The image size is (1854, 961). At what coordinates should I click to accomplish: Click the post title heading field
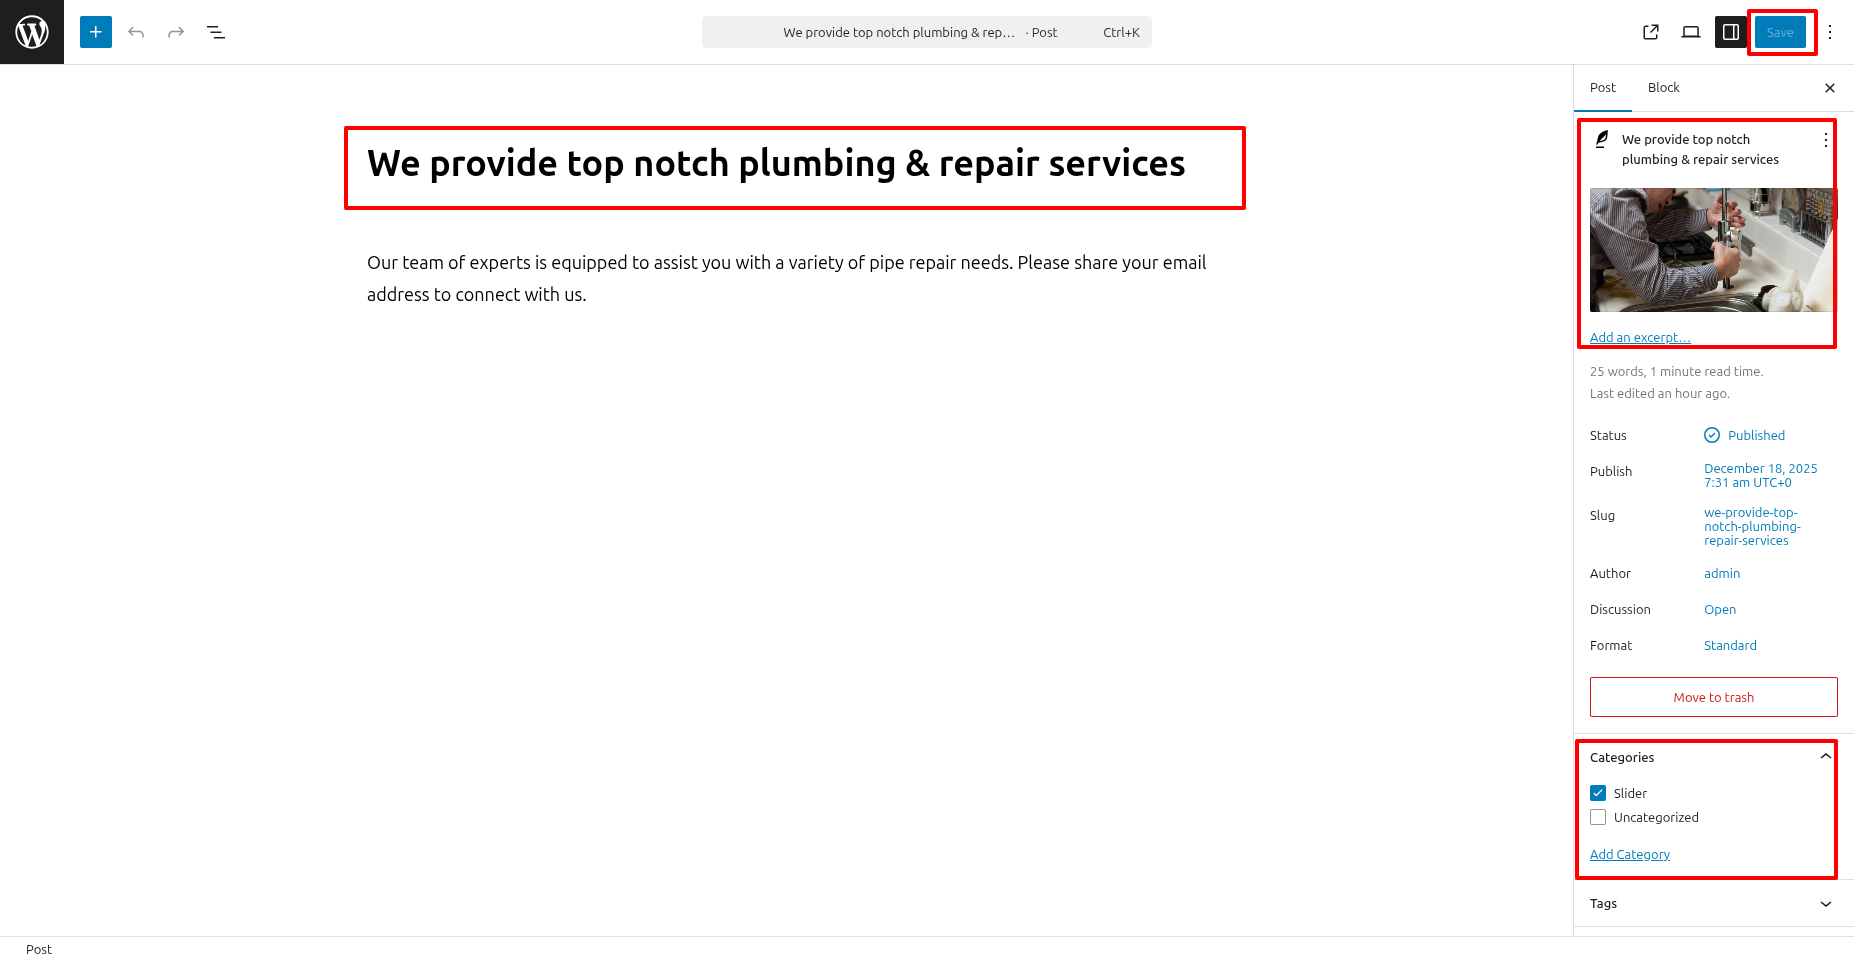(776, 164)
